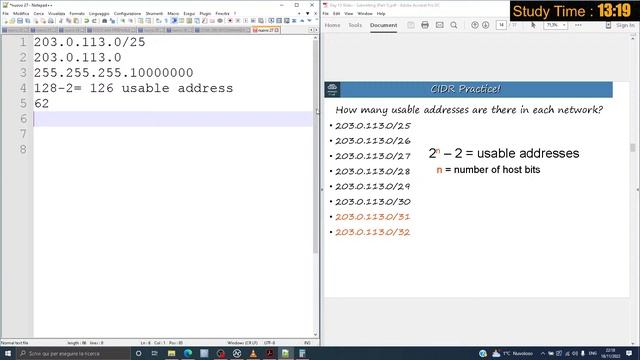
Task: Click the orange 203.0.113.0/31 bullet in the PDF
Action: [373, 217]
